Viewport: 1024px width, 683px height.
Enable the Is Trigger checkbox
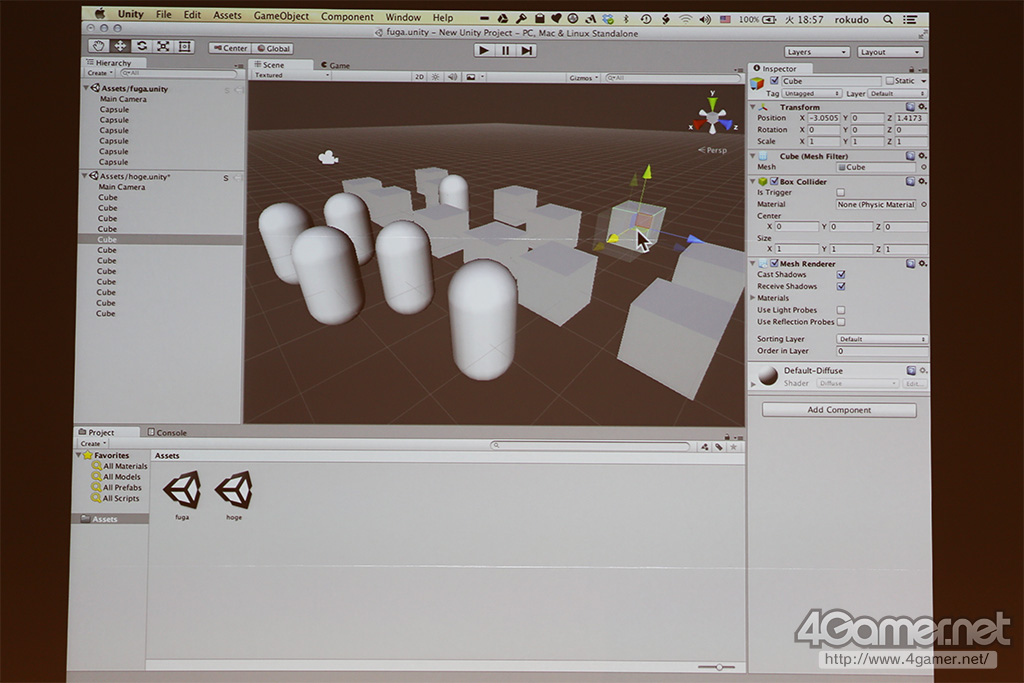coord(840,192)
